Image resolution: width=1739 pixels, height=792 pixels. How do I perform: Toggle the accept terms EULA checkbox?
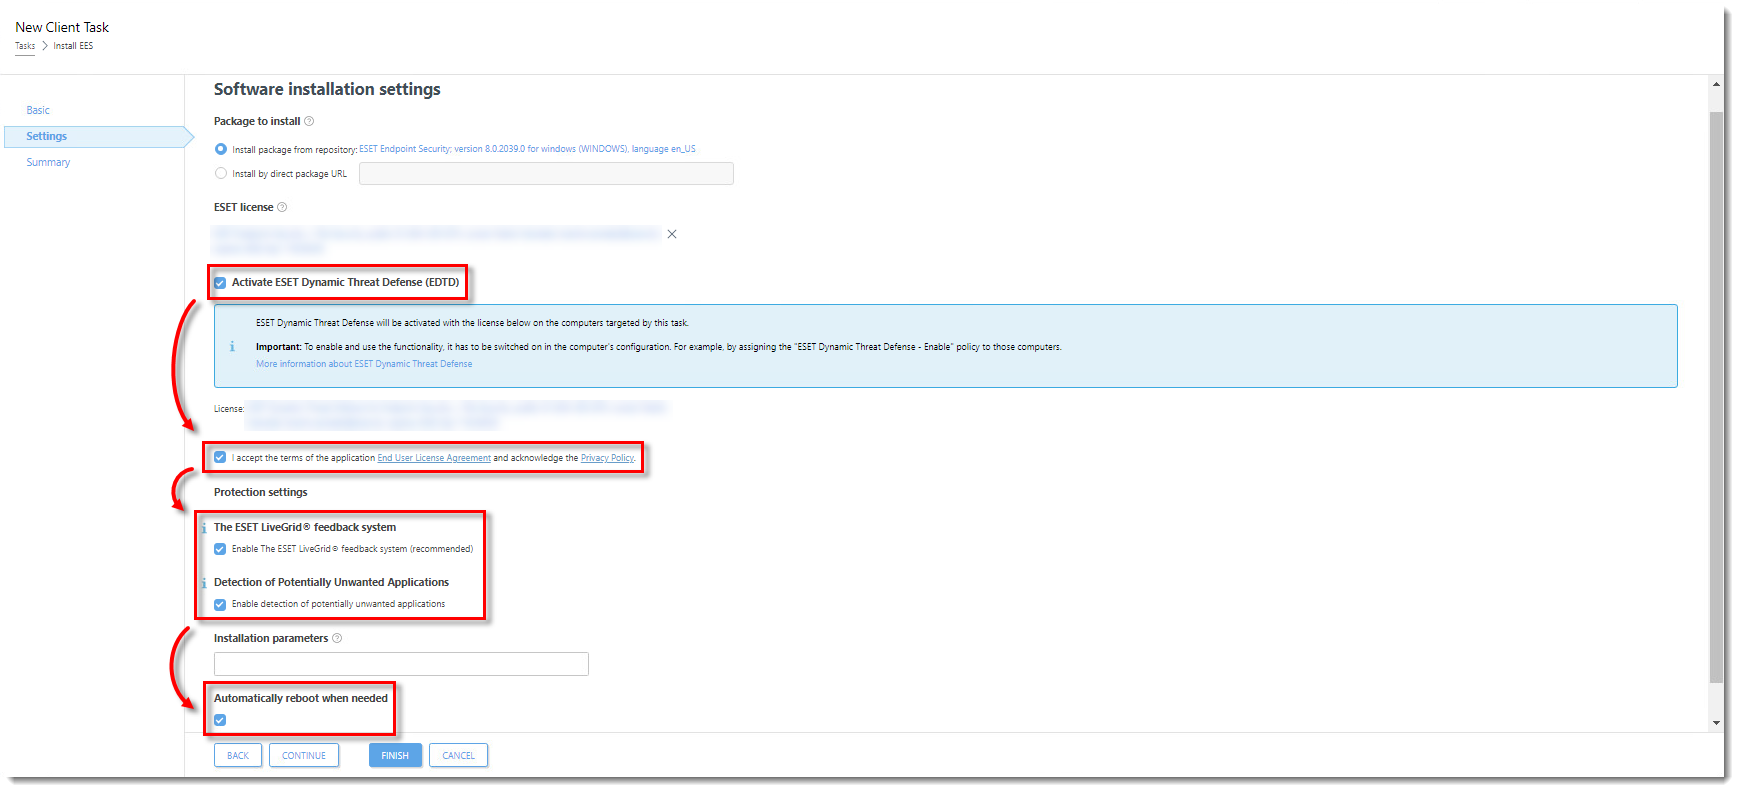(220, 457)
